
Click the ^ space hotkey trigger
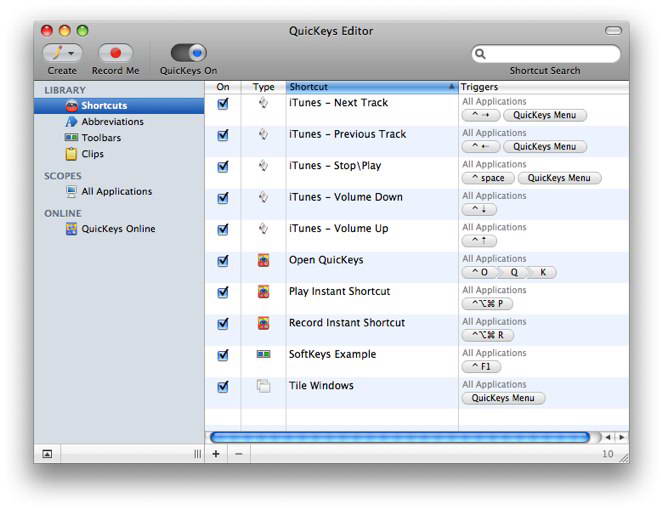[488, 178]
